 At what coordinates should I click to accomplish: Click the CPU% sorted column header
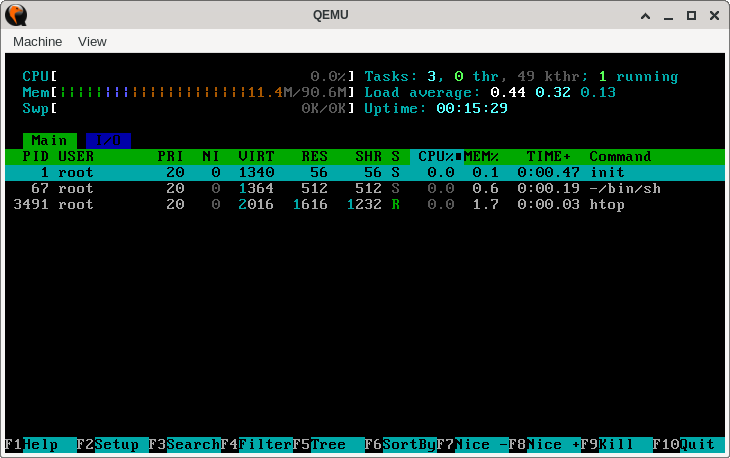point(437,157)
